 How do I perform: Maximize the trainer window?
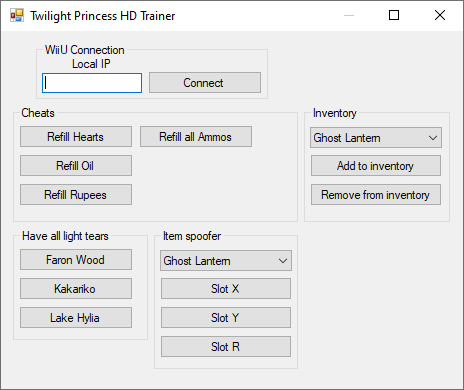pos(394,15)
